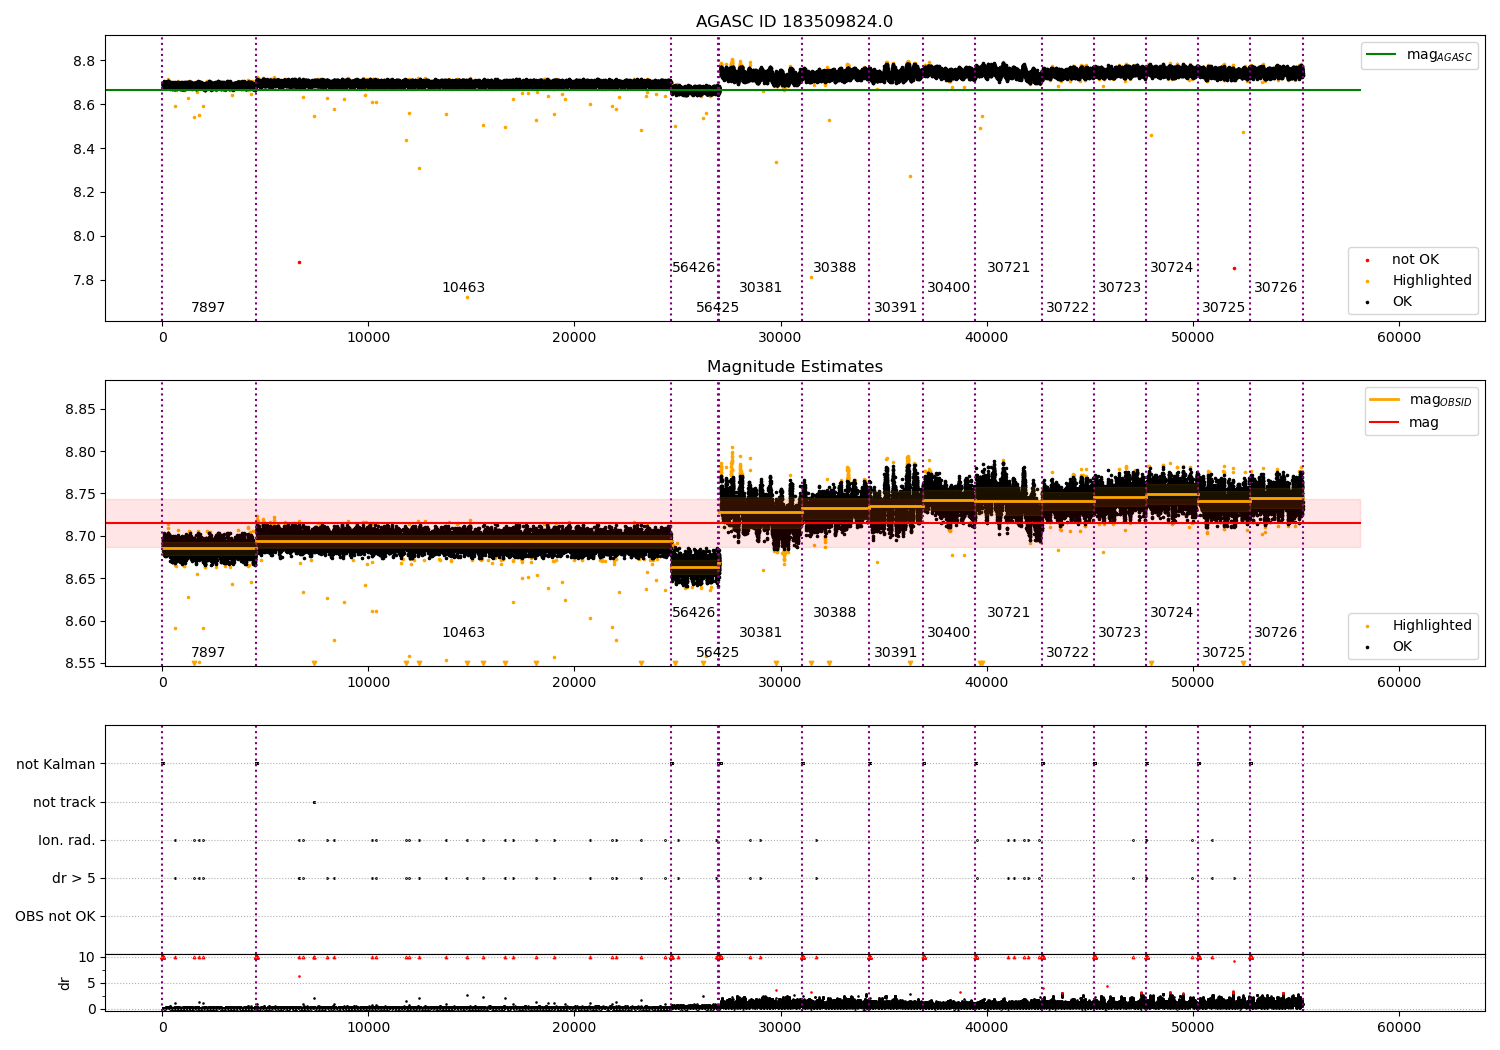Click the 10000 x-axis tick in bottom plot
The image size is (1500, 1050).
click(x=369, y=1027)
